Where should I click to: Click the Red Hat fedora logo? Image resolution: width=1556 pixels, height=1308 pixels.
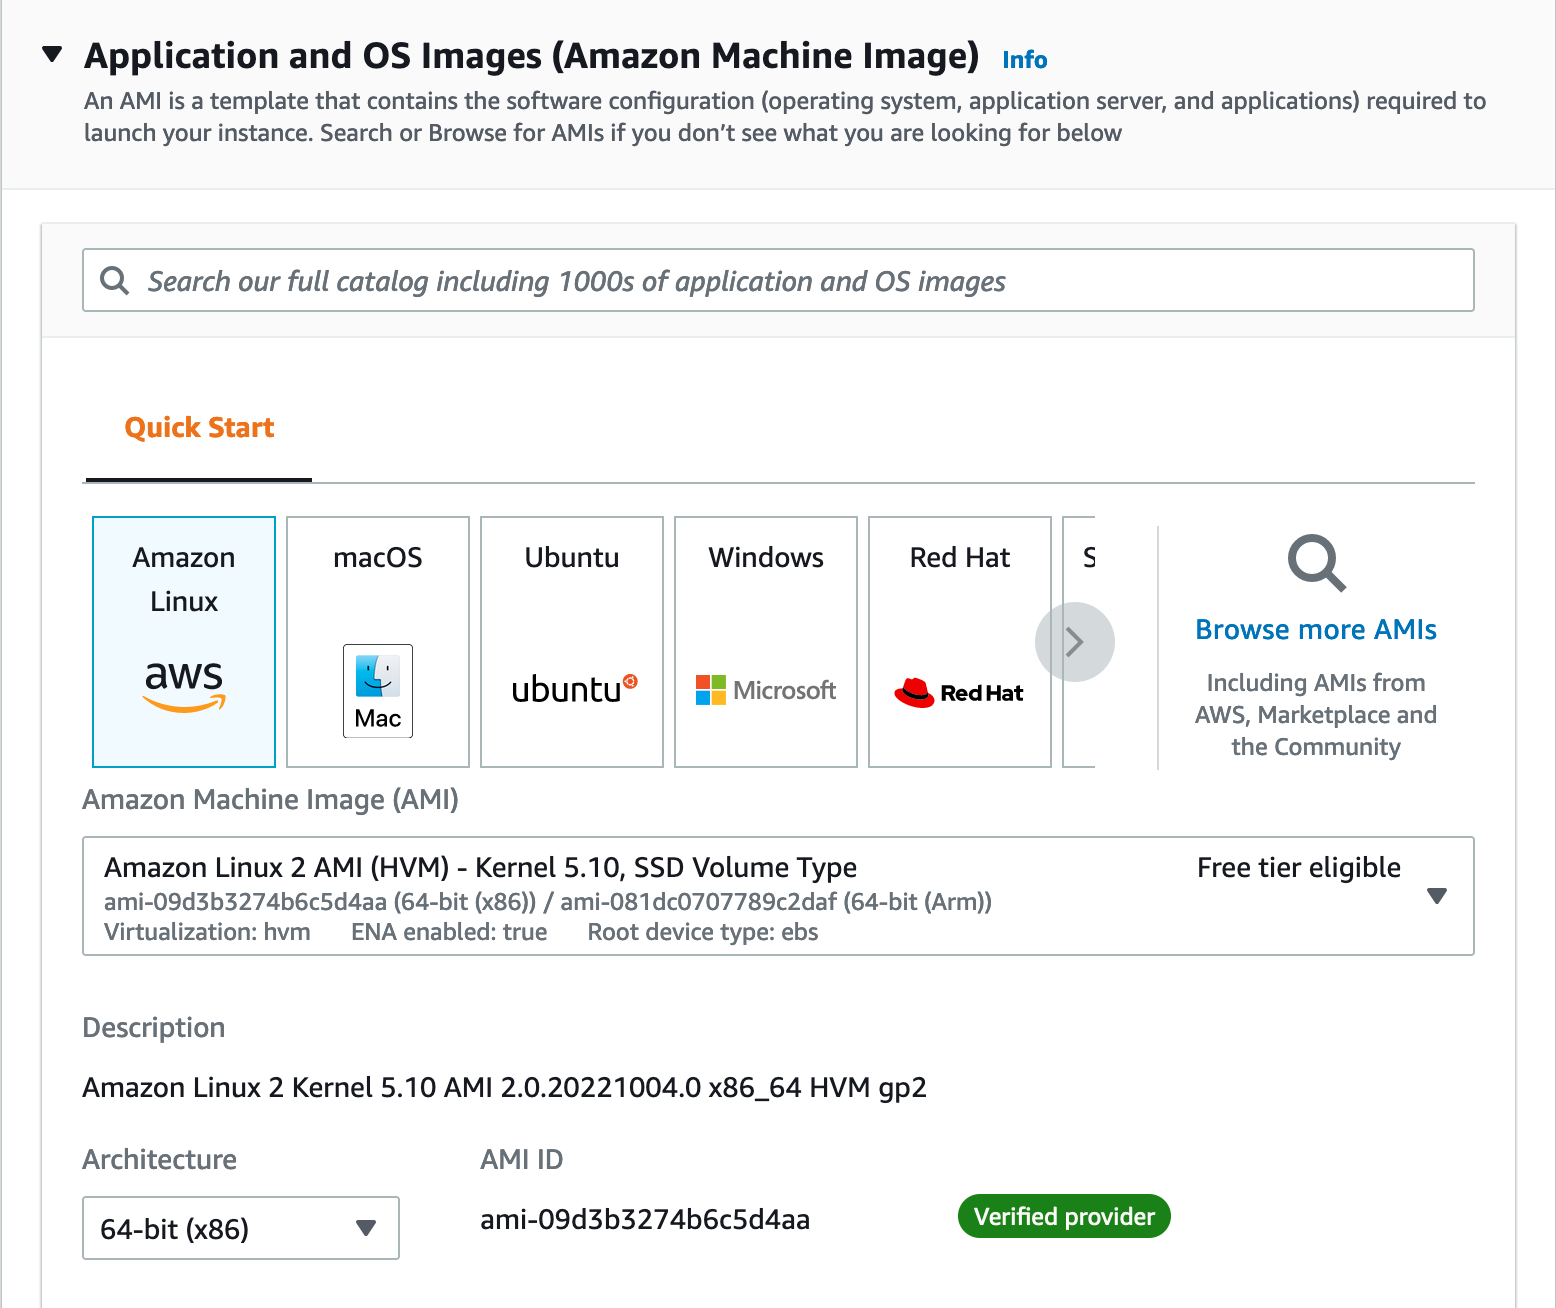pyautogui.click(x=958, y=692)
